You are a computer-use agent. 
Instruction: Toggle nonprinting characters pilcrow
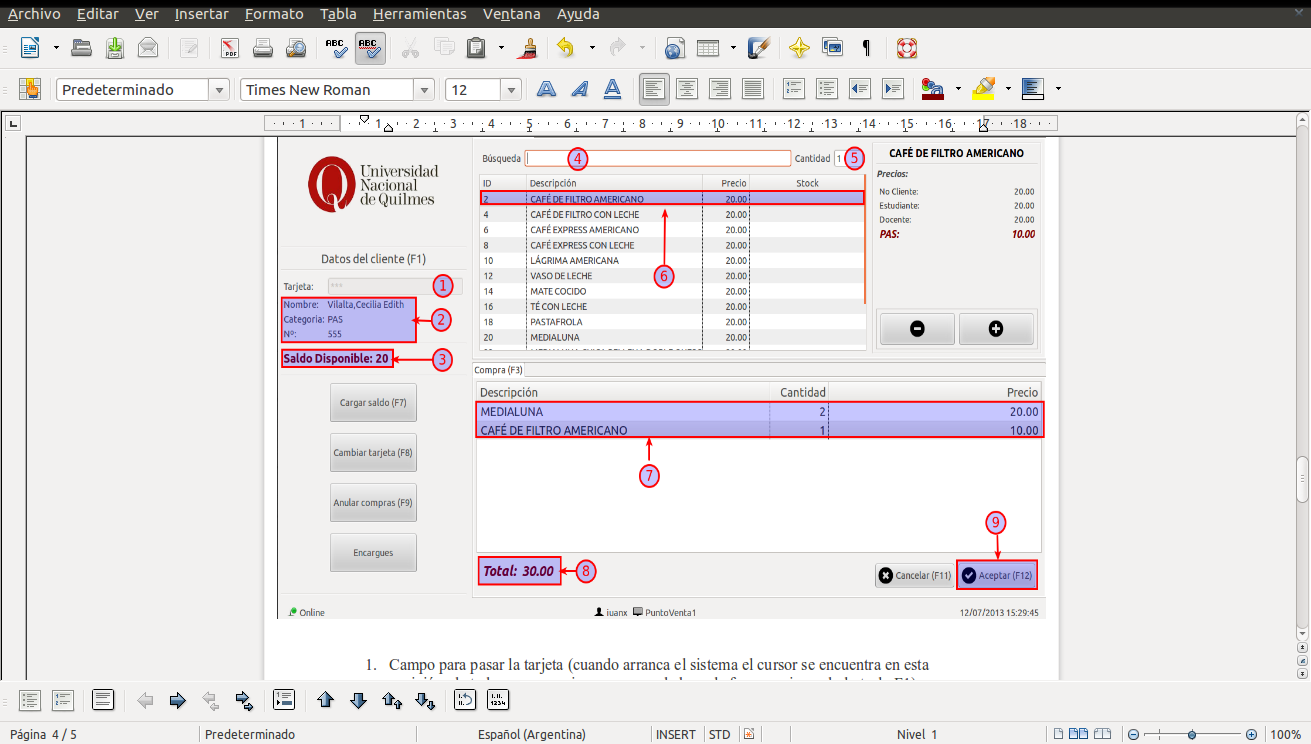point(866,48)
